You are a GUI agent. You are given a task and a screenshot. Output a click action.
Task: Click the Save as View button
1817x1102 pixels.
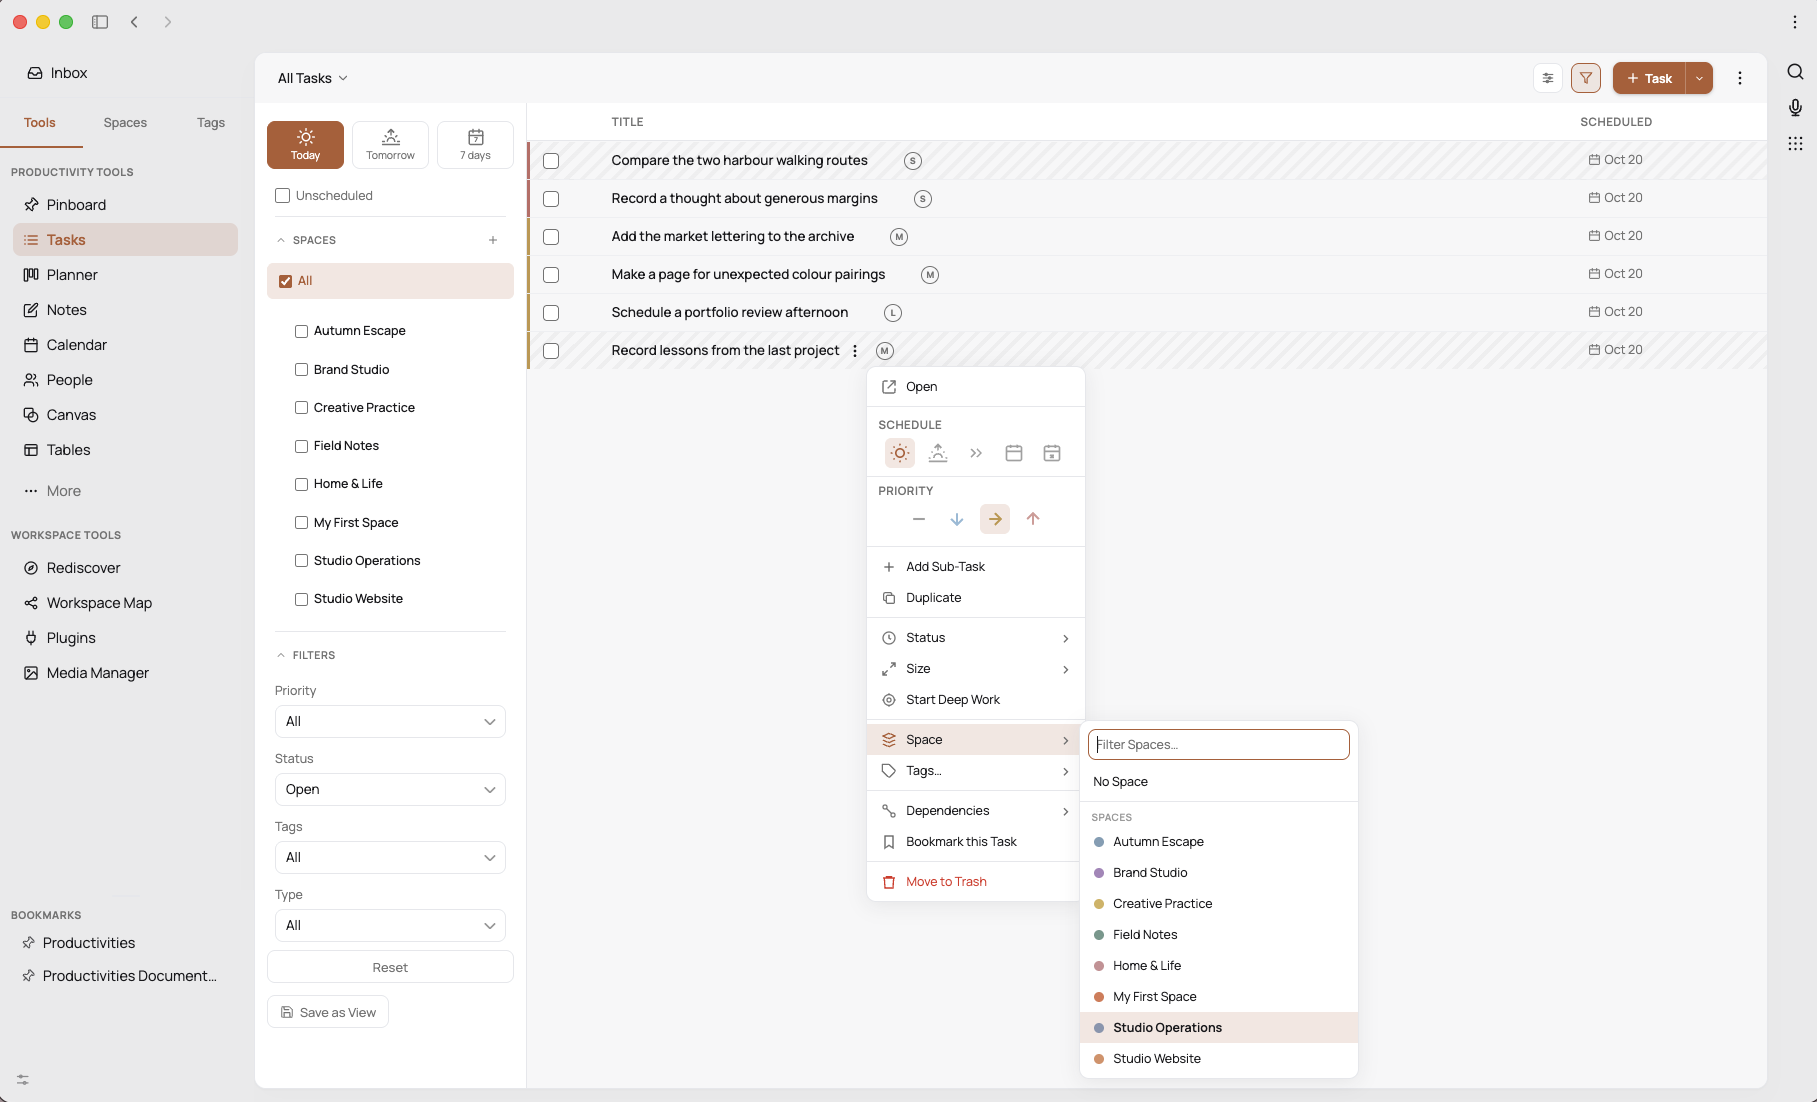point(328,1013)
